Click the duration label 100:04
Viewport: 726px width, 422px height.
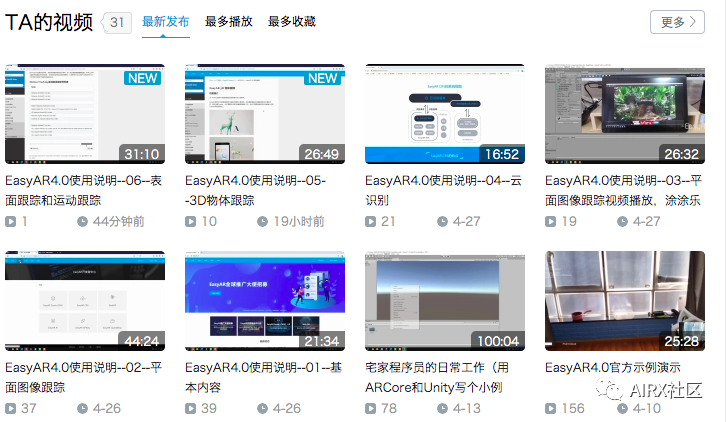pos(498,341)
